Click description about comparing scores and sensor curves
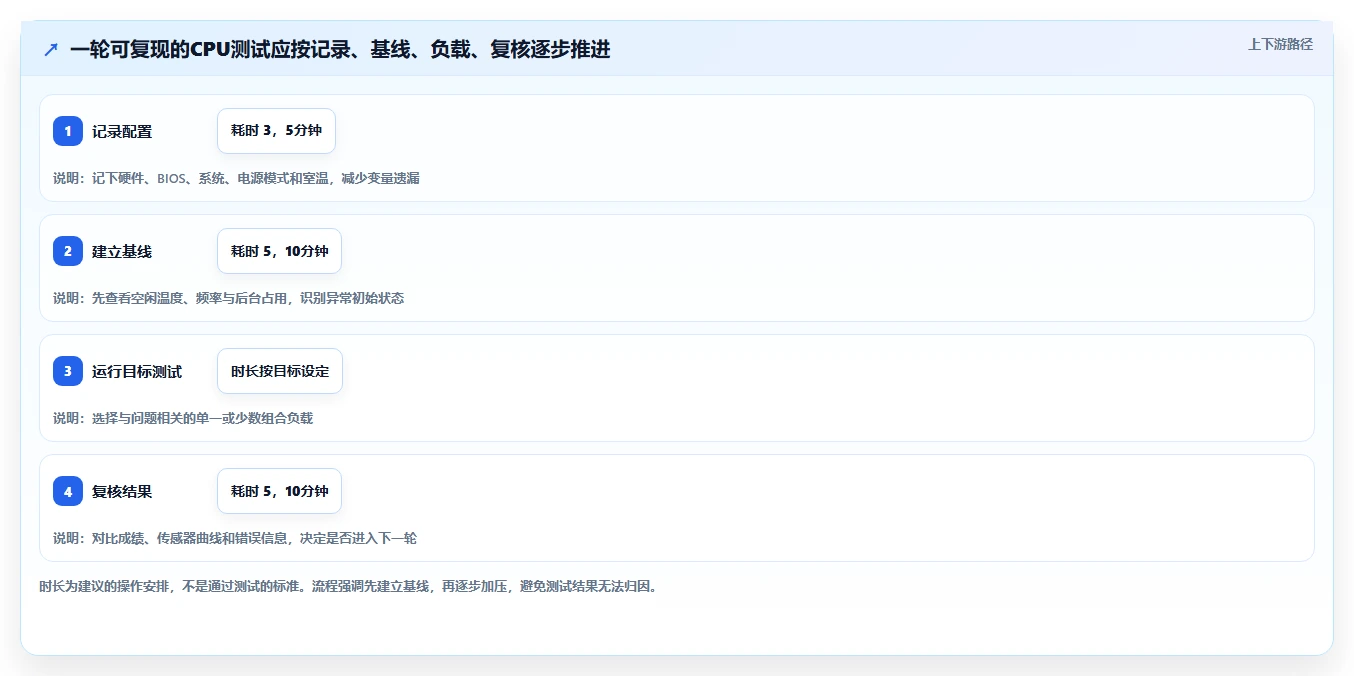The width and height of the screenshot is (1354, 676). coord(235,538)
